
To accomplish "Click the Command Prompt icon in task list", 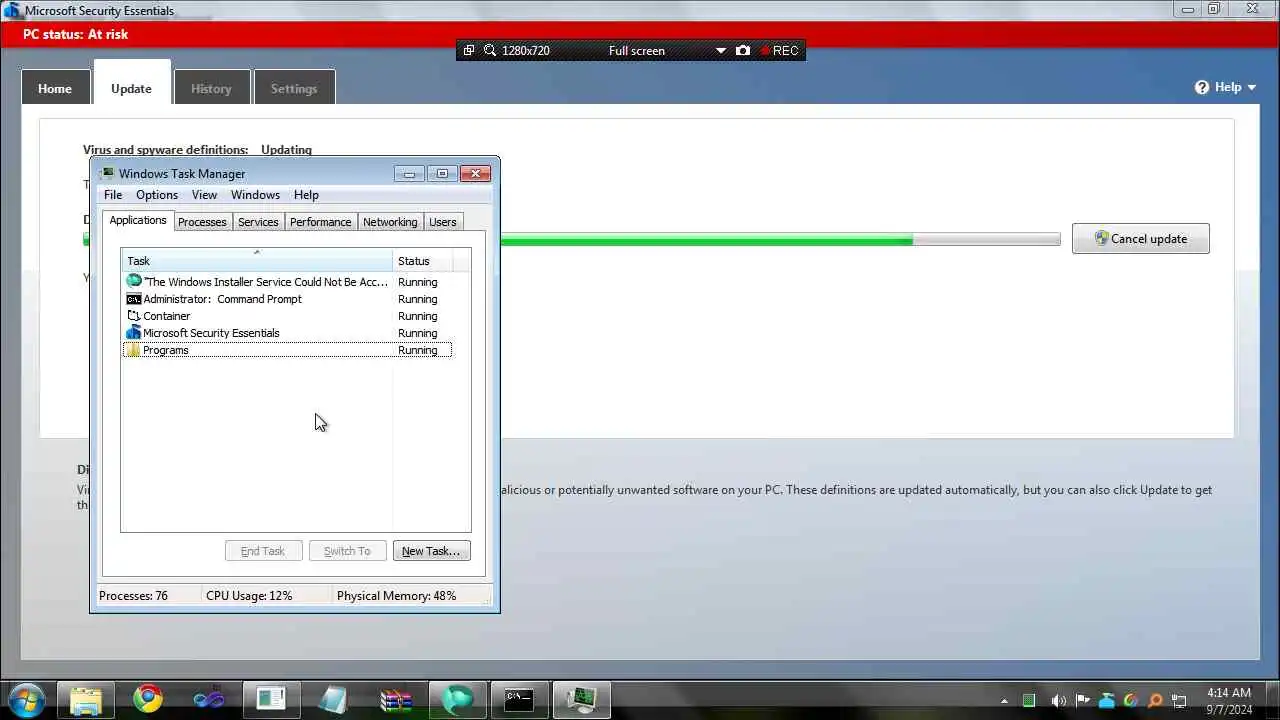I will (134, 299).
